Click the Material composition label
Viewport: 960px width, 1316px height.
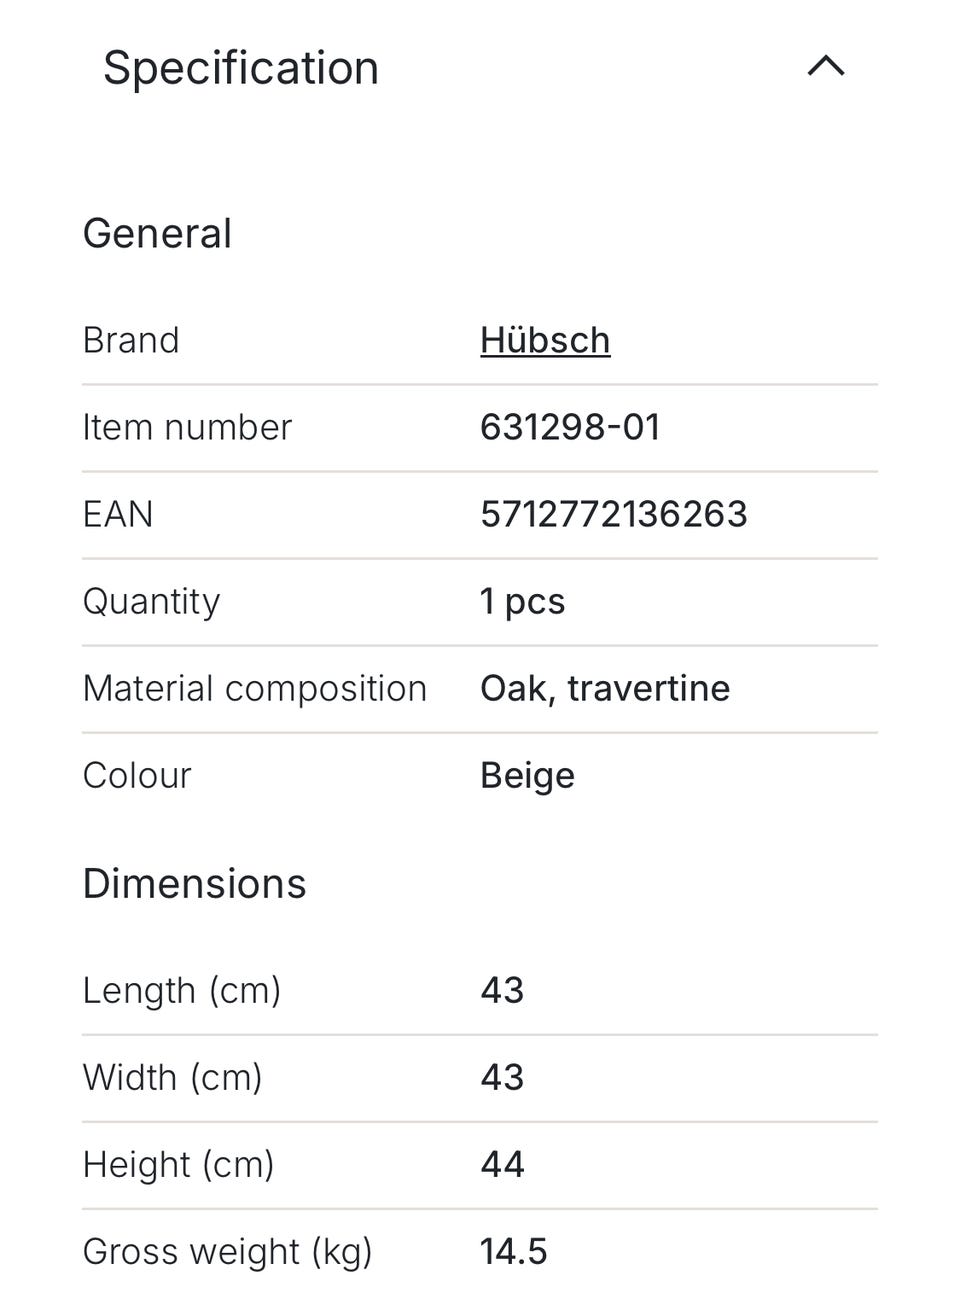[255, 688]
